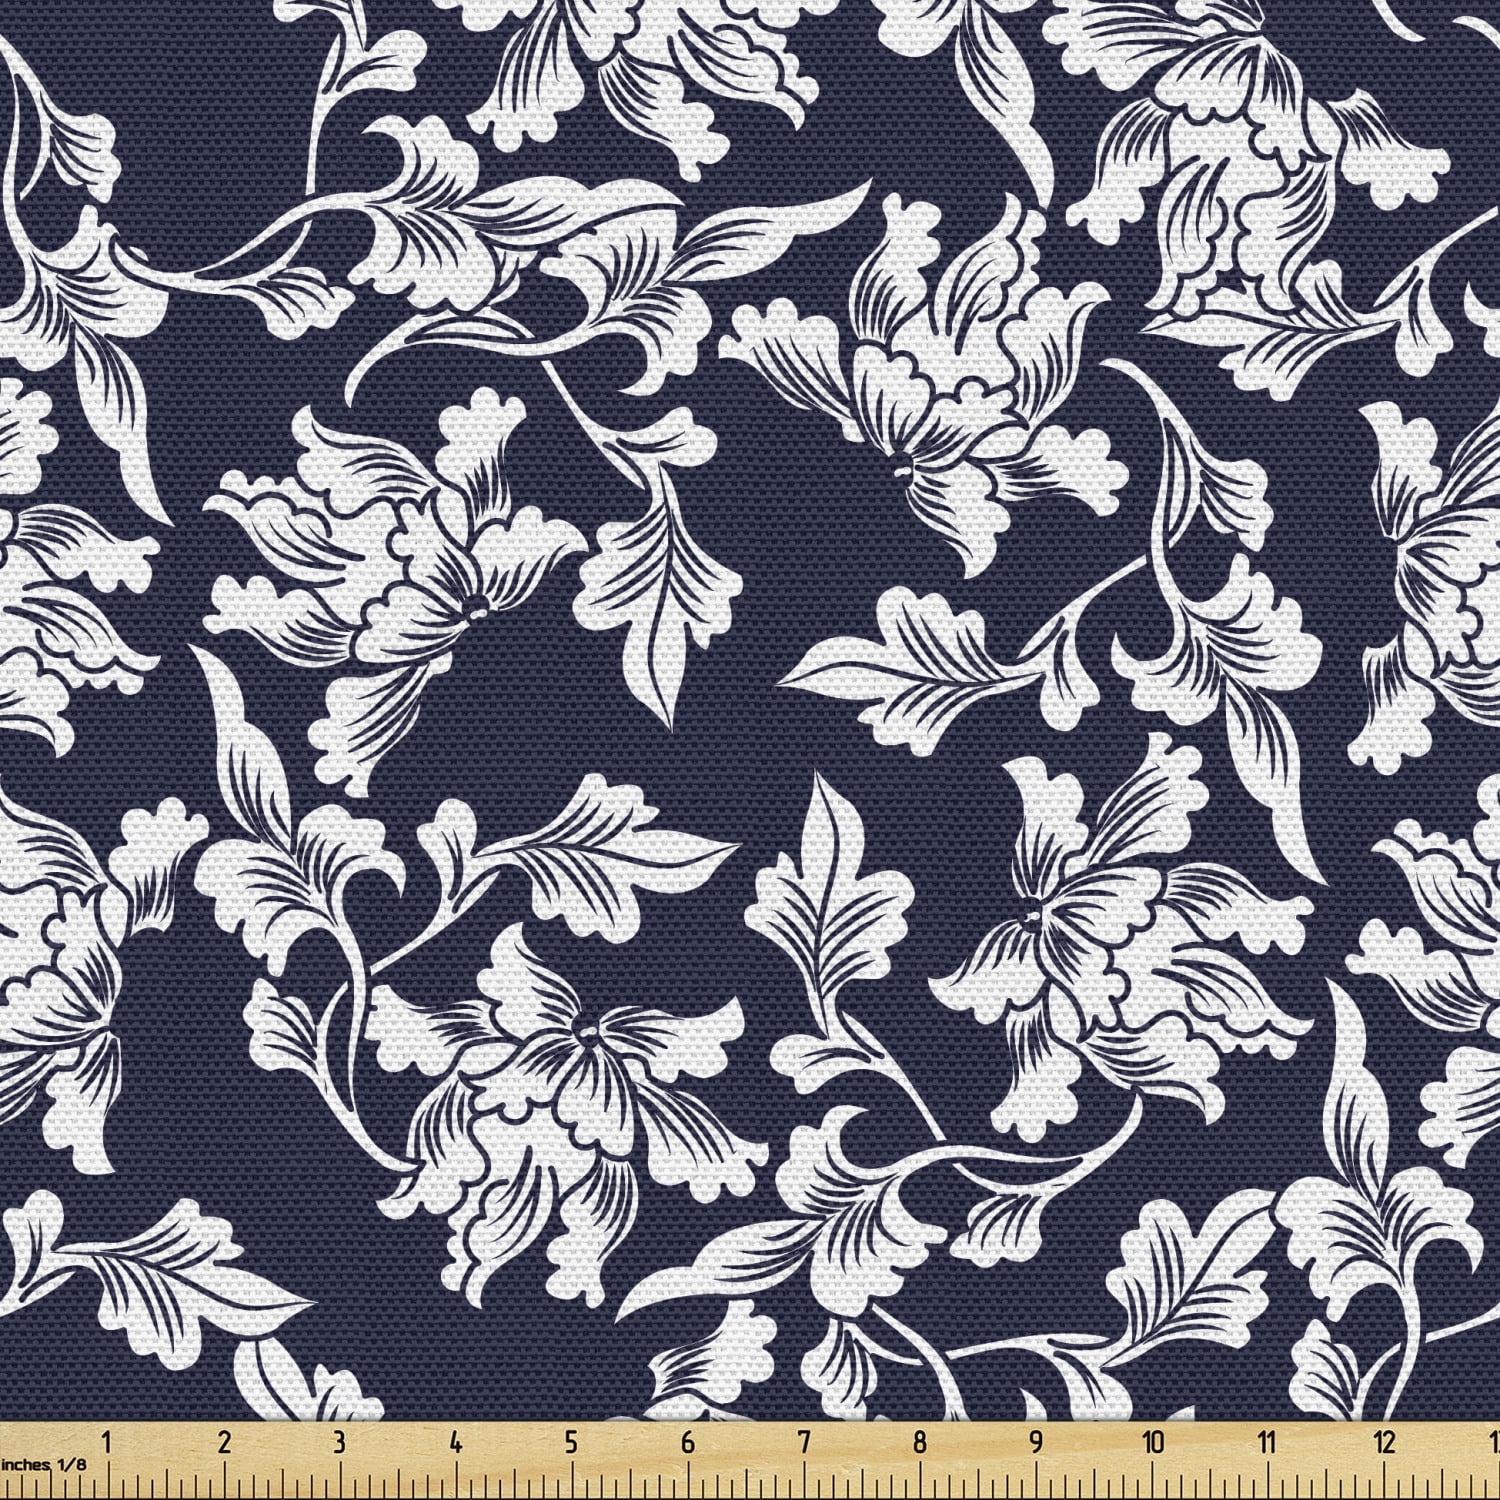Screen dimensions: 1500x1500
Task: Click the number 1 on the ruler
Action: (x=105, y=1440)
